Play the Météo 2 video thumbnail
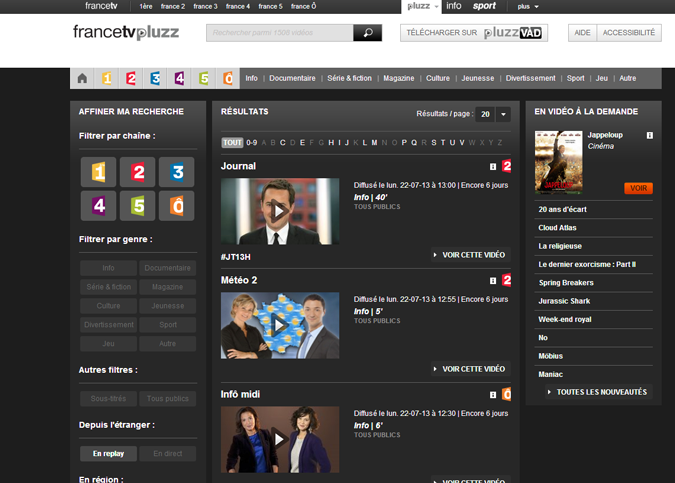 point(280,325)
